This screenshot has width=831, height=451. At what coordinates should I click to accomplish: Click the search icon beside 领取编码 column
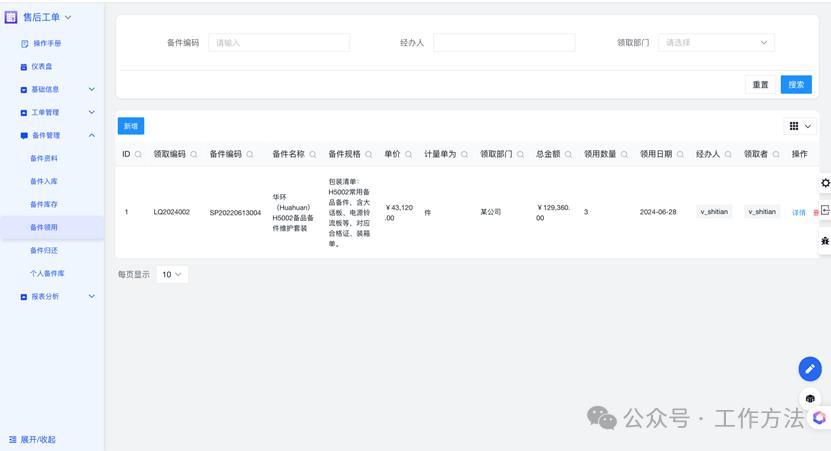194,155
